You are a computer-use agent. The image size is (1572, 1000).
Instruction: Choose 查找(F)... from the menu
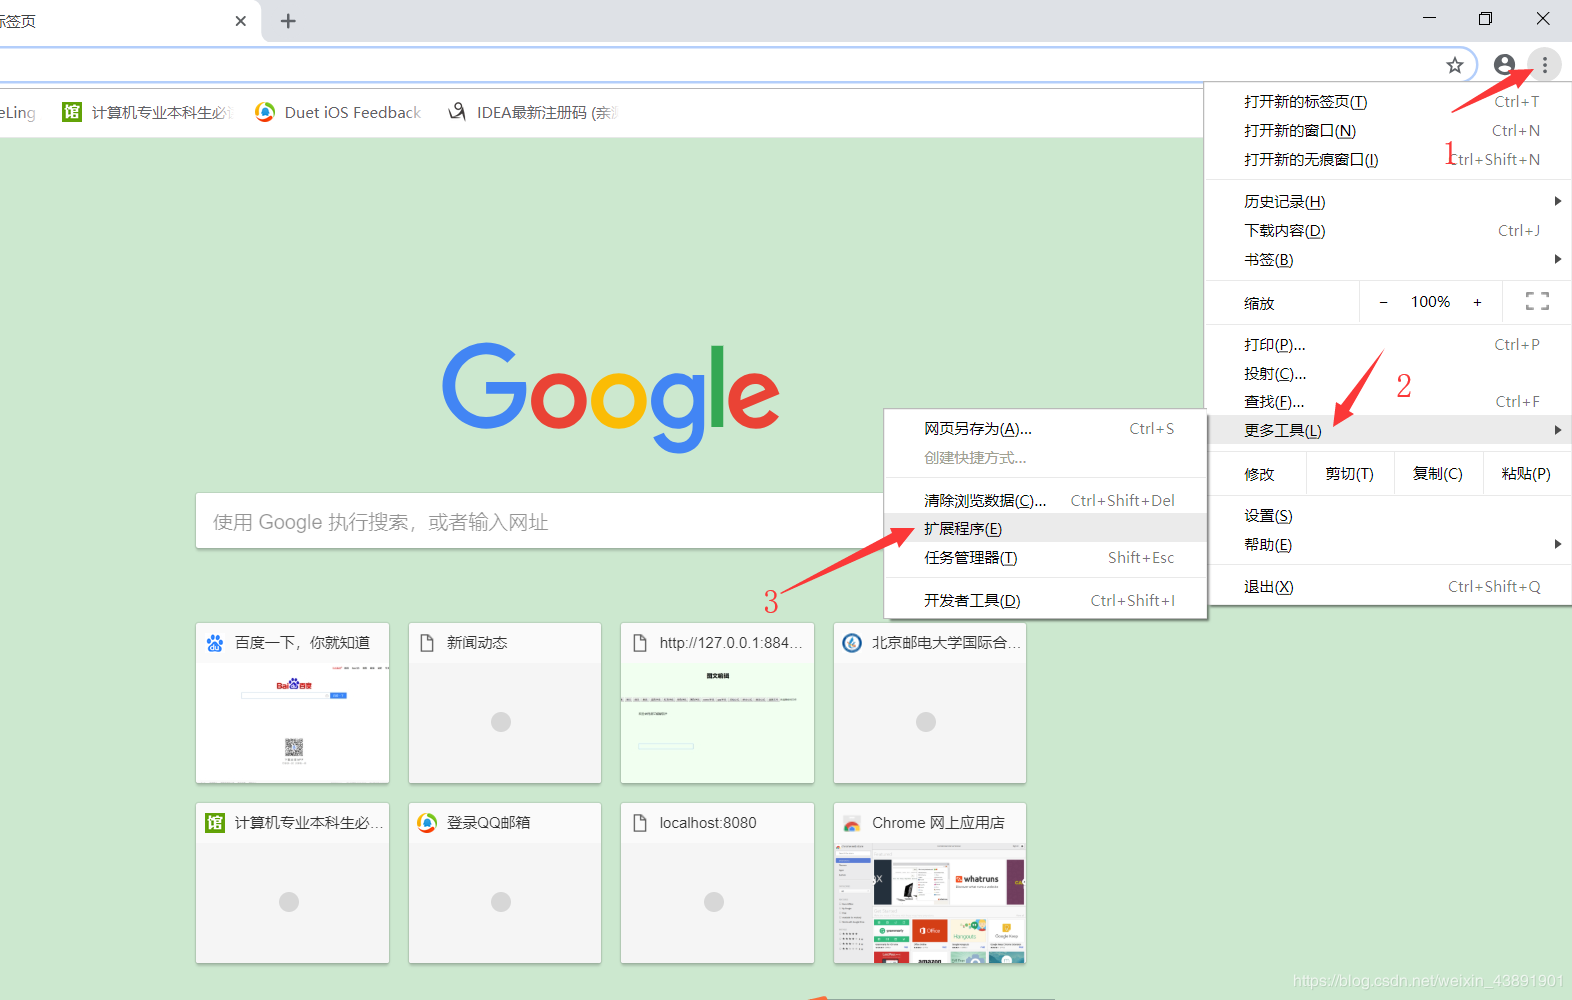1388,402
